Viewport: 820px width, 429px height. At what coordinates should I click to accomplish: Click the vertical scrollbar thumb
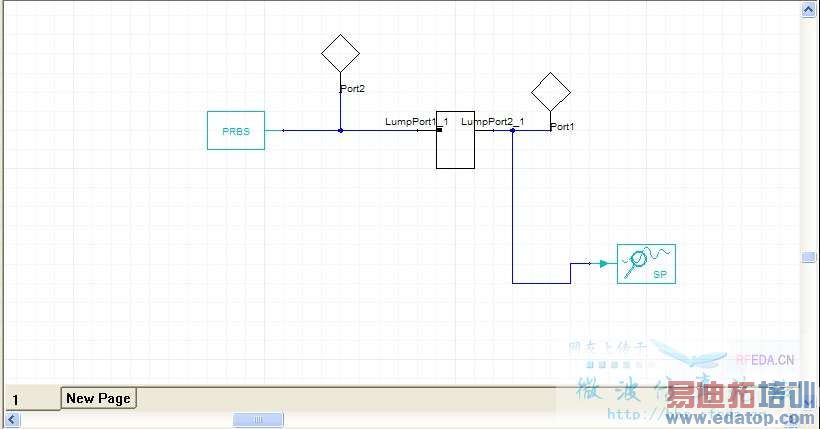(808, 257)
